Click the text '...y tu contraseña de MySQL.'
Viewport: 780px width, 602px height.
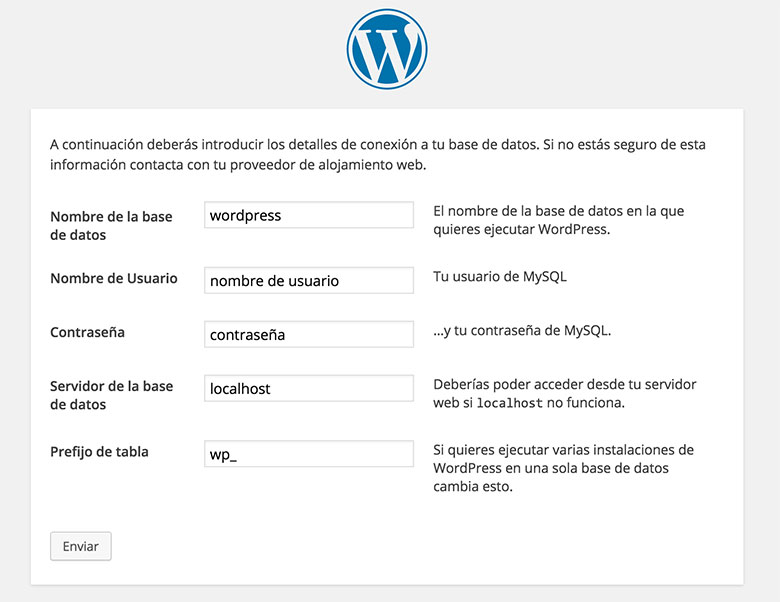click(x=522, y=330)
